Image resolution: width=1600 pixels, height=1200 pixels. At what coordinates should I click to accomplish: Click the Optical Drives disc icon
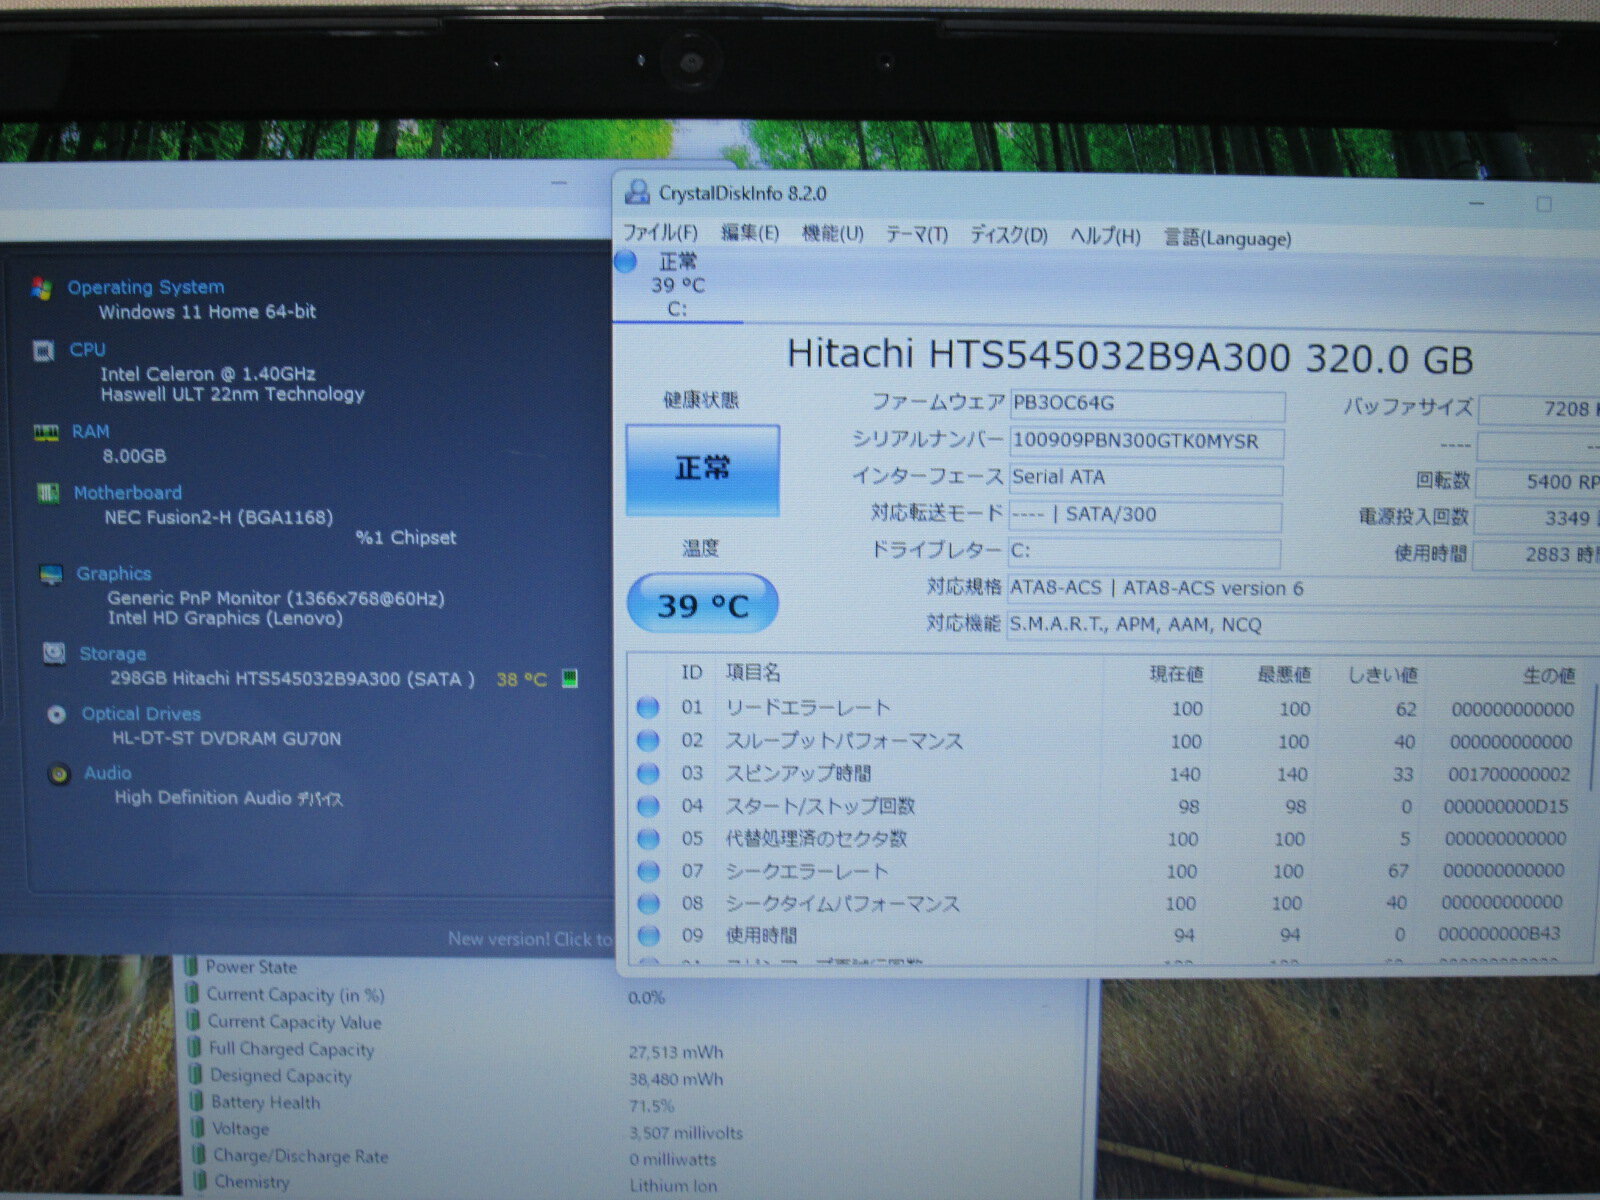point(57,714)
